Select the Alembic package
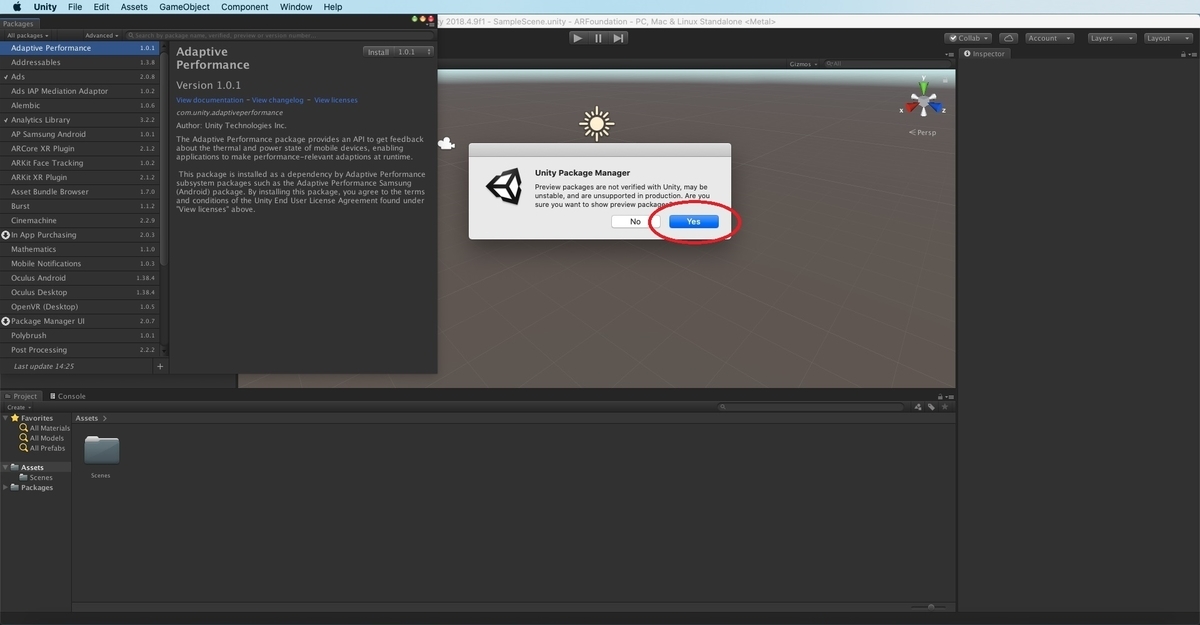The width and height of the screenshot is (1200, 625). [x=80, y=105]
